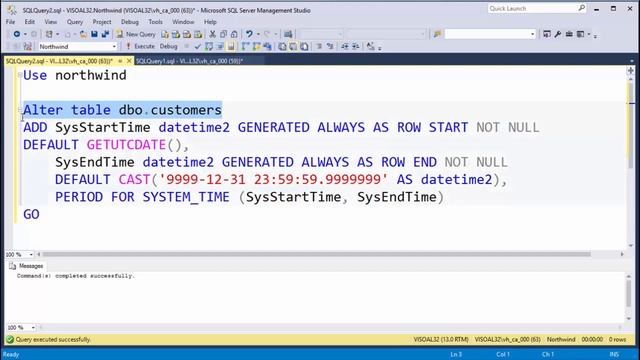Click the Analysis Services MDX Query icon
640x360 pixels.
176,34
